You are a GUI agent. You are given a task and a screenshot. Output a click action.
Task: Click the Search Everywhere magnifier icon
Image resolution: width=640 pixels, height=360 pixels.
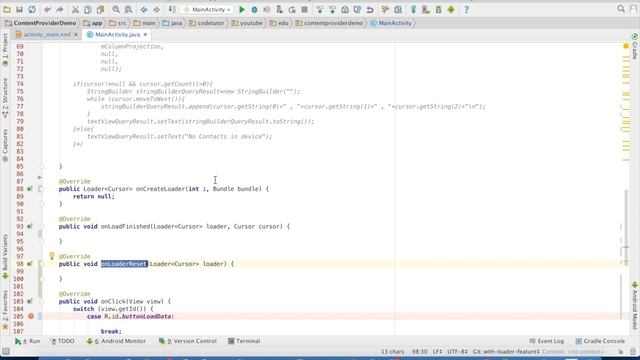pos(621,9)
